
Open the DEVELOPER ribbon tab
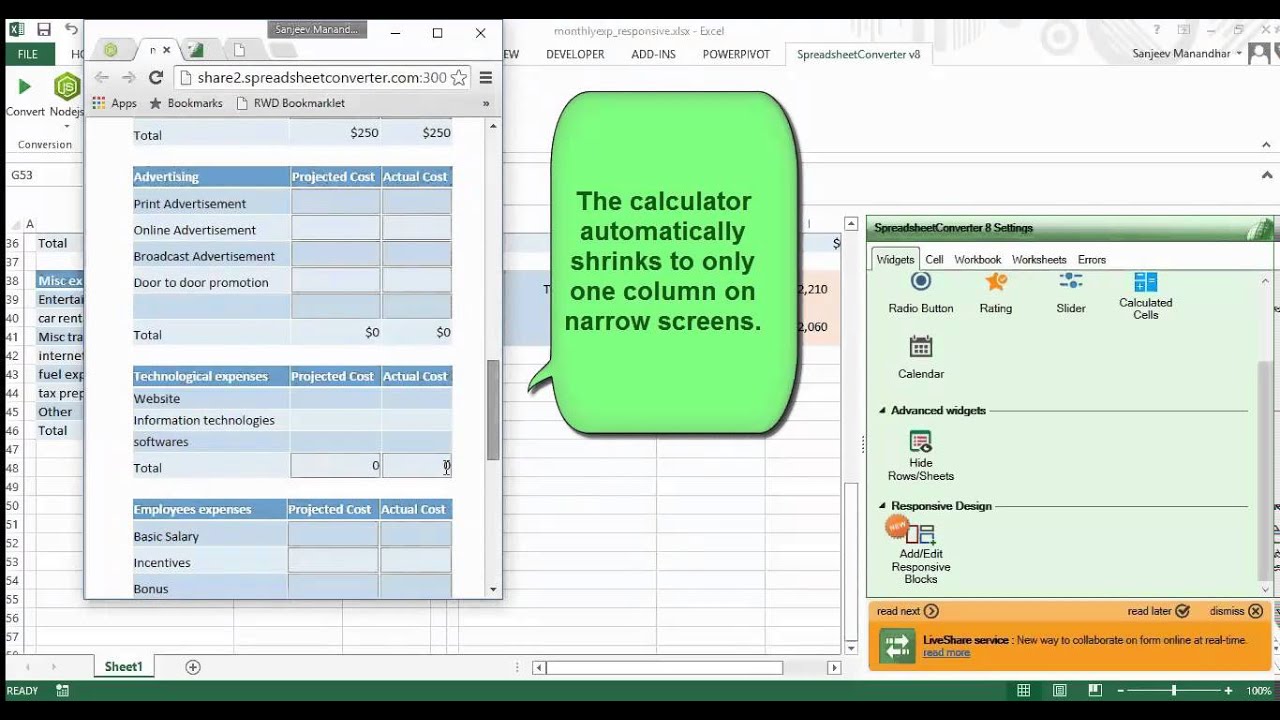[x=575, y=54]
